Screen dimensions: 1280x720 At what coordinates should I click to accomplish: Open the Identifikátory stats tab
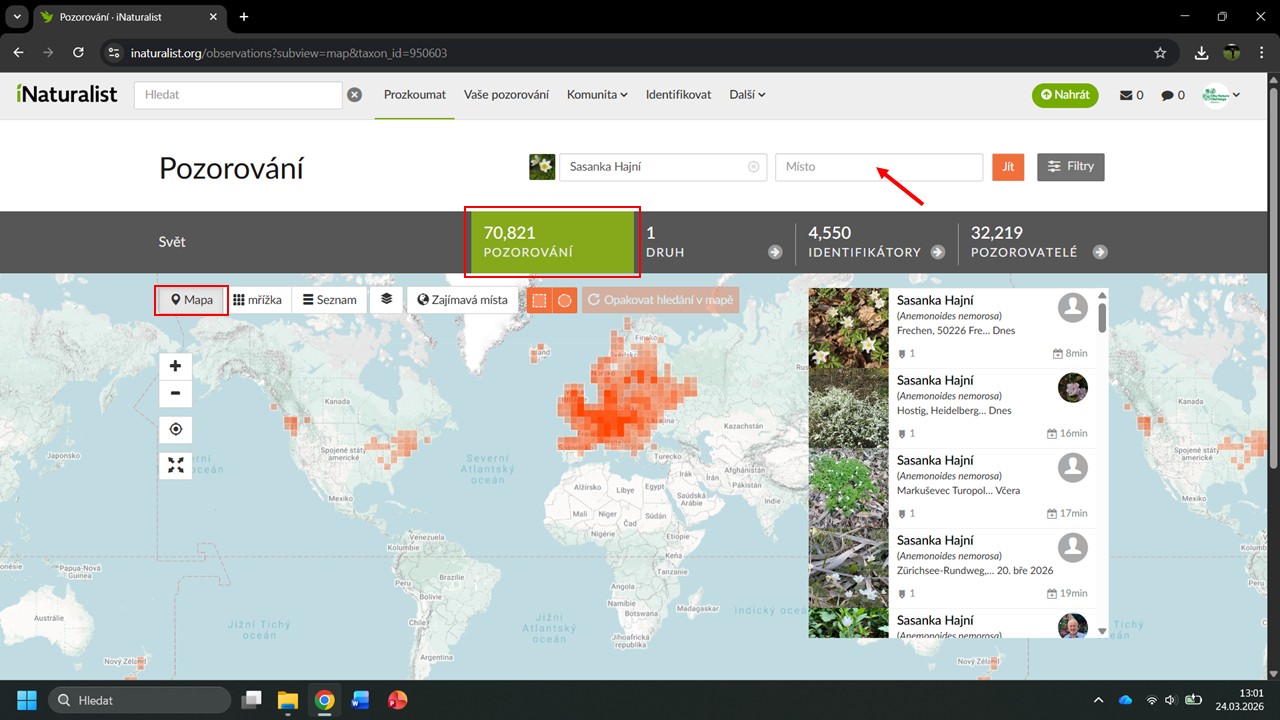click(x=875, y=242)
